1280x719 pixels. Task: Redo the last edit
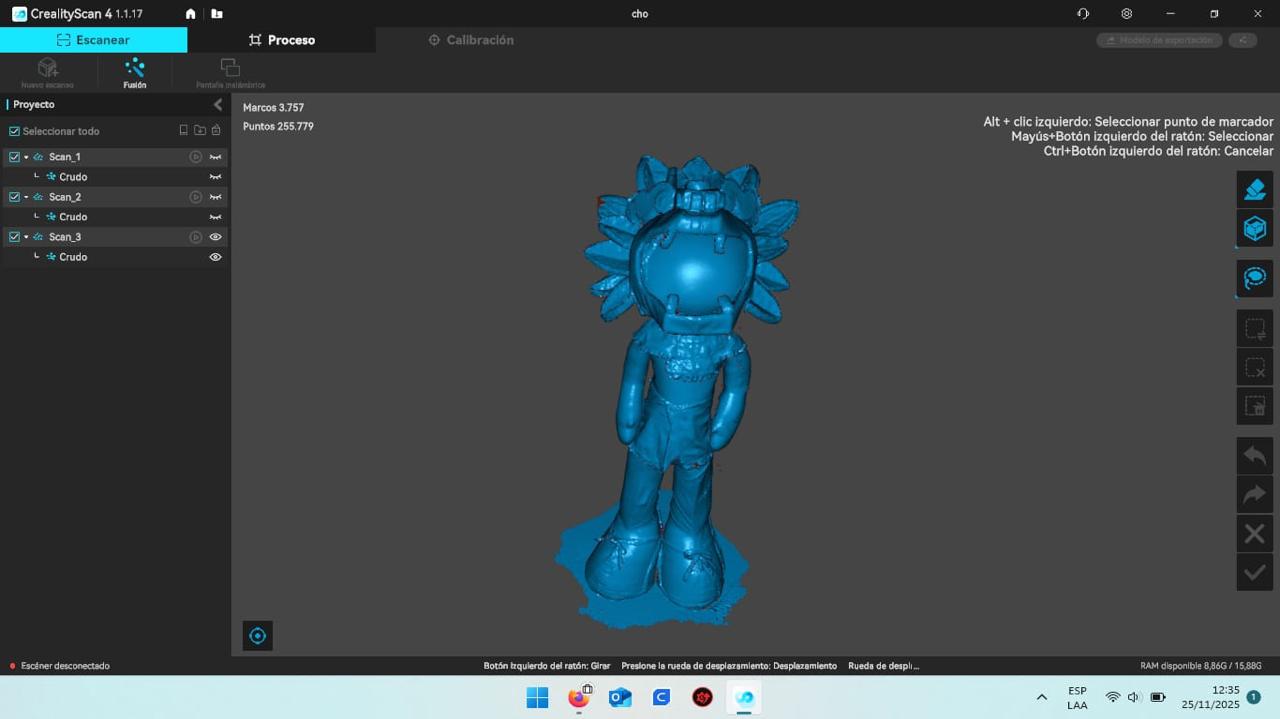[1255, 494]
